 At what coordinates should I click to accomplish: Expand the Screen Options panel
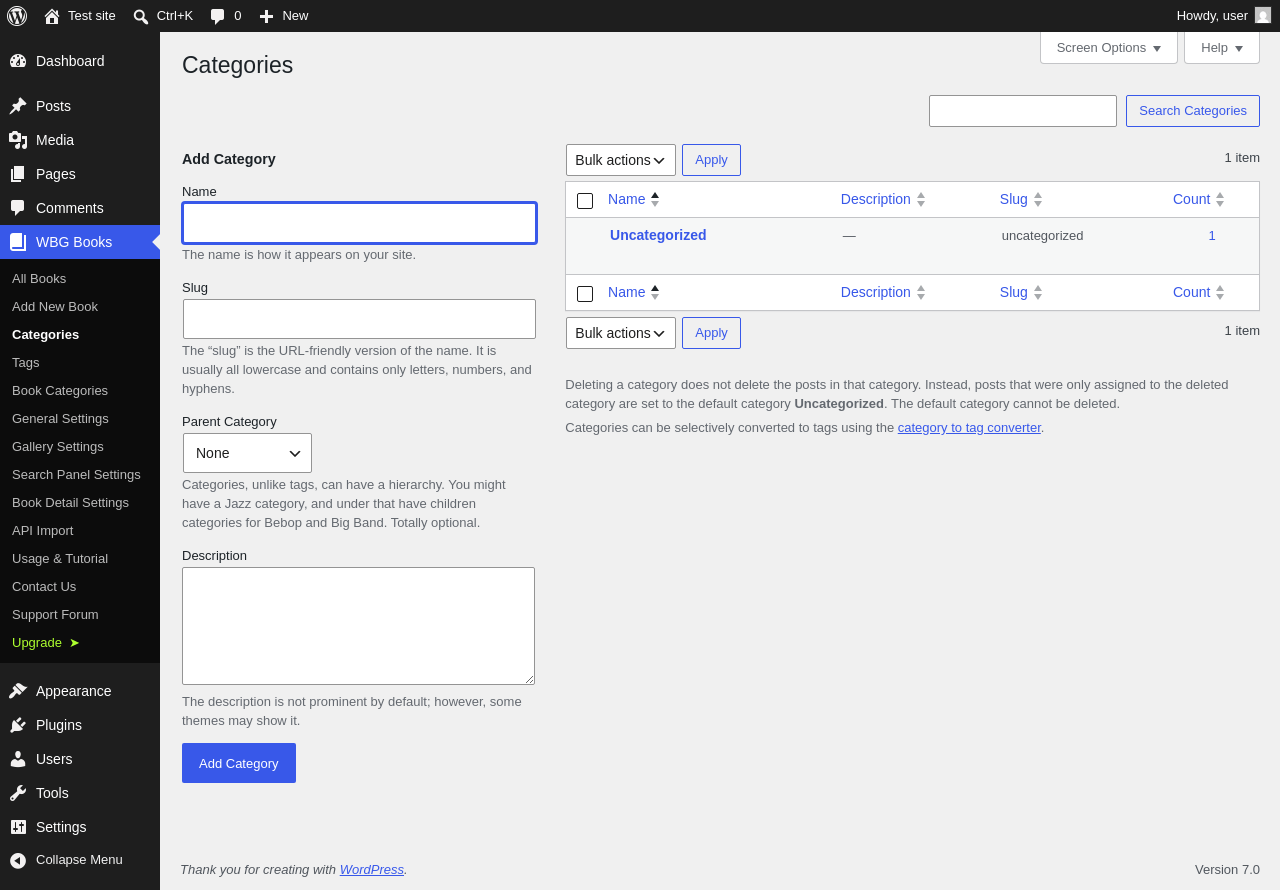click(1109, 47)
